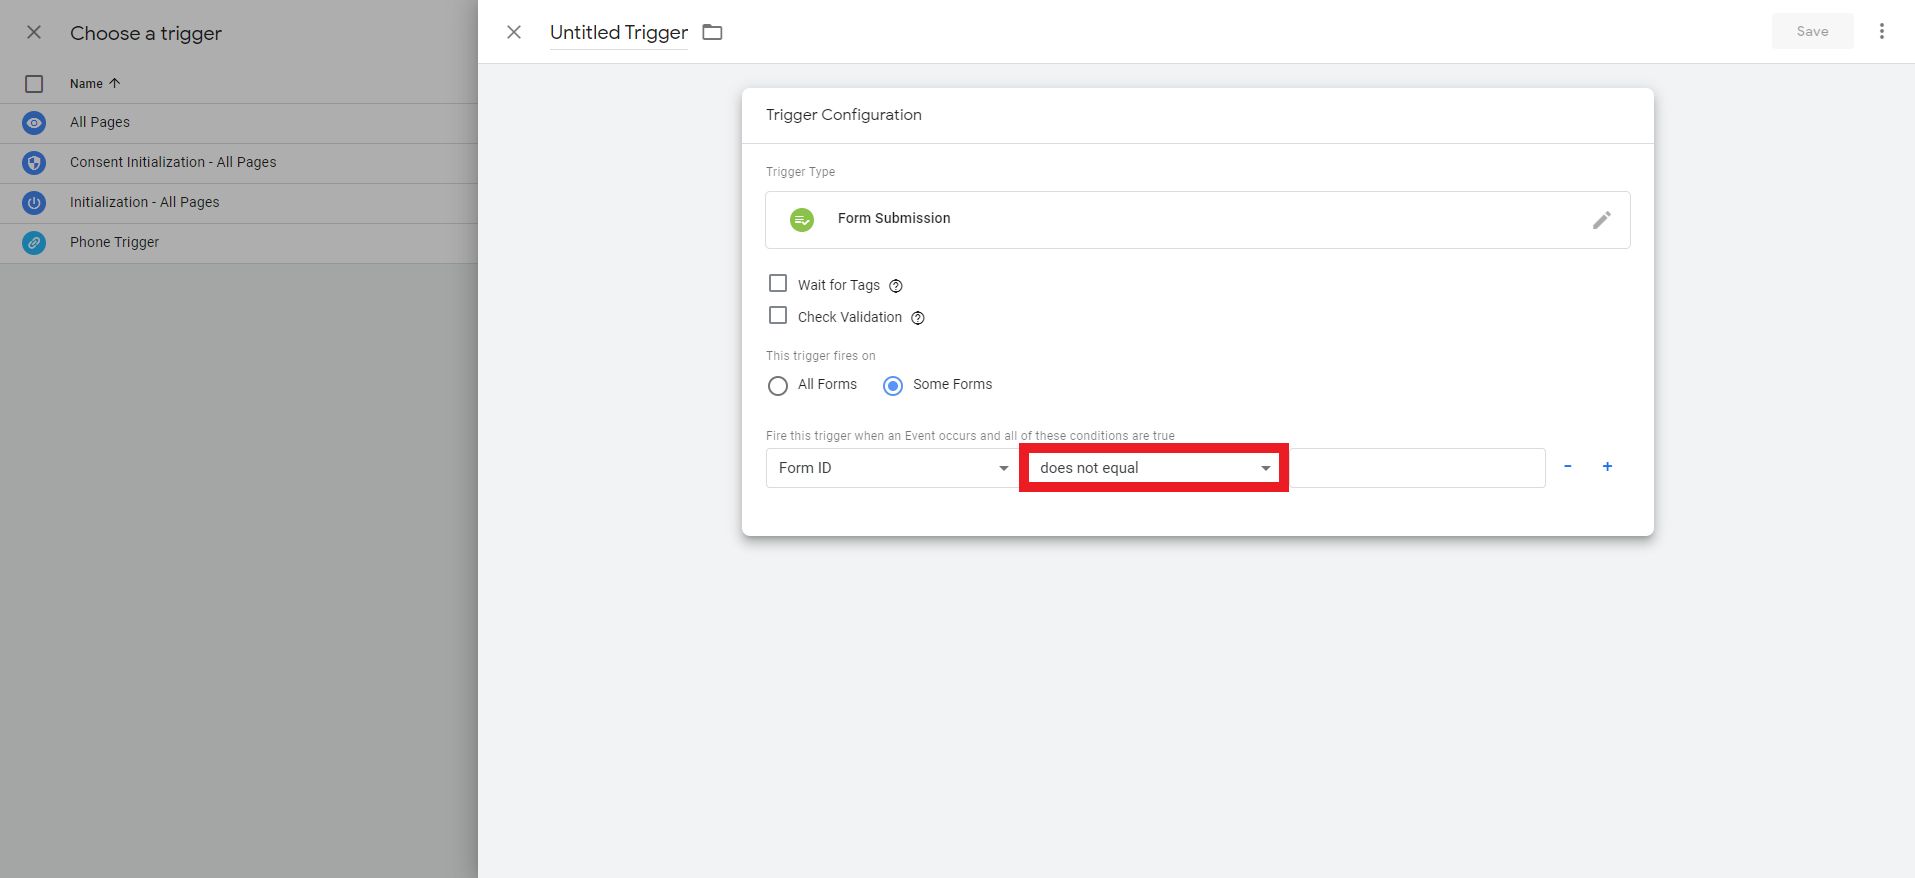Open the Form ID variable dropdown
This screenshot has width=1915, height=878.
coord(891,468)
